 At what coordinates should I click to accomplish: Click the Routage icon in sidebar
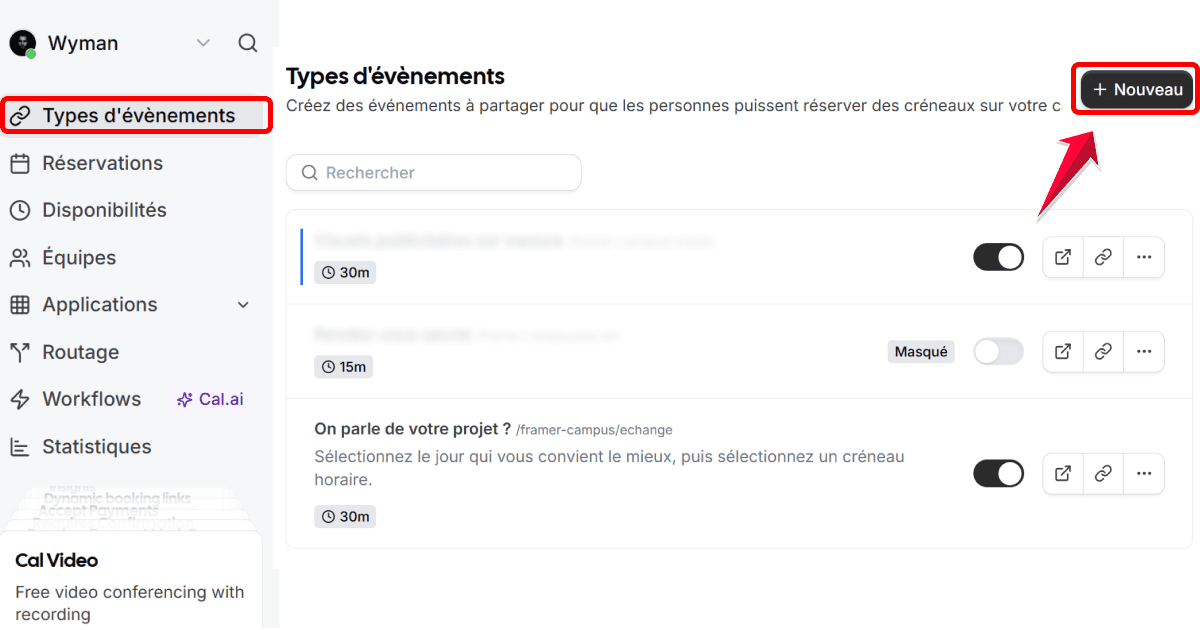(x=20, y=352)
